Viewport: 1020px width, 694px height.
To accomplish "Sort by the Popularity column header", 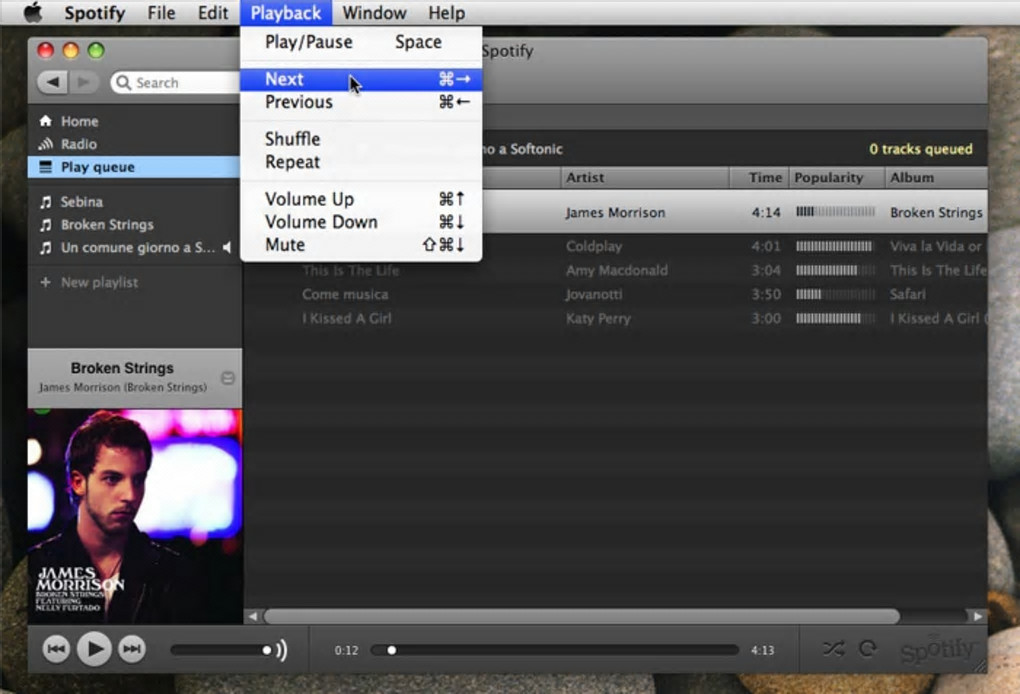I will coord(837,178).
